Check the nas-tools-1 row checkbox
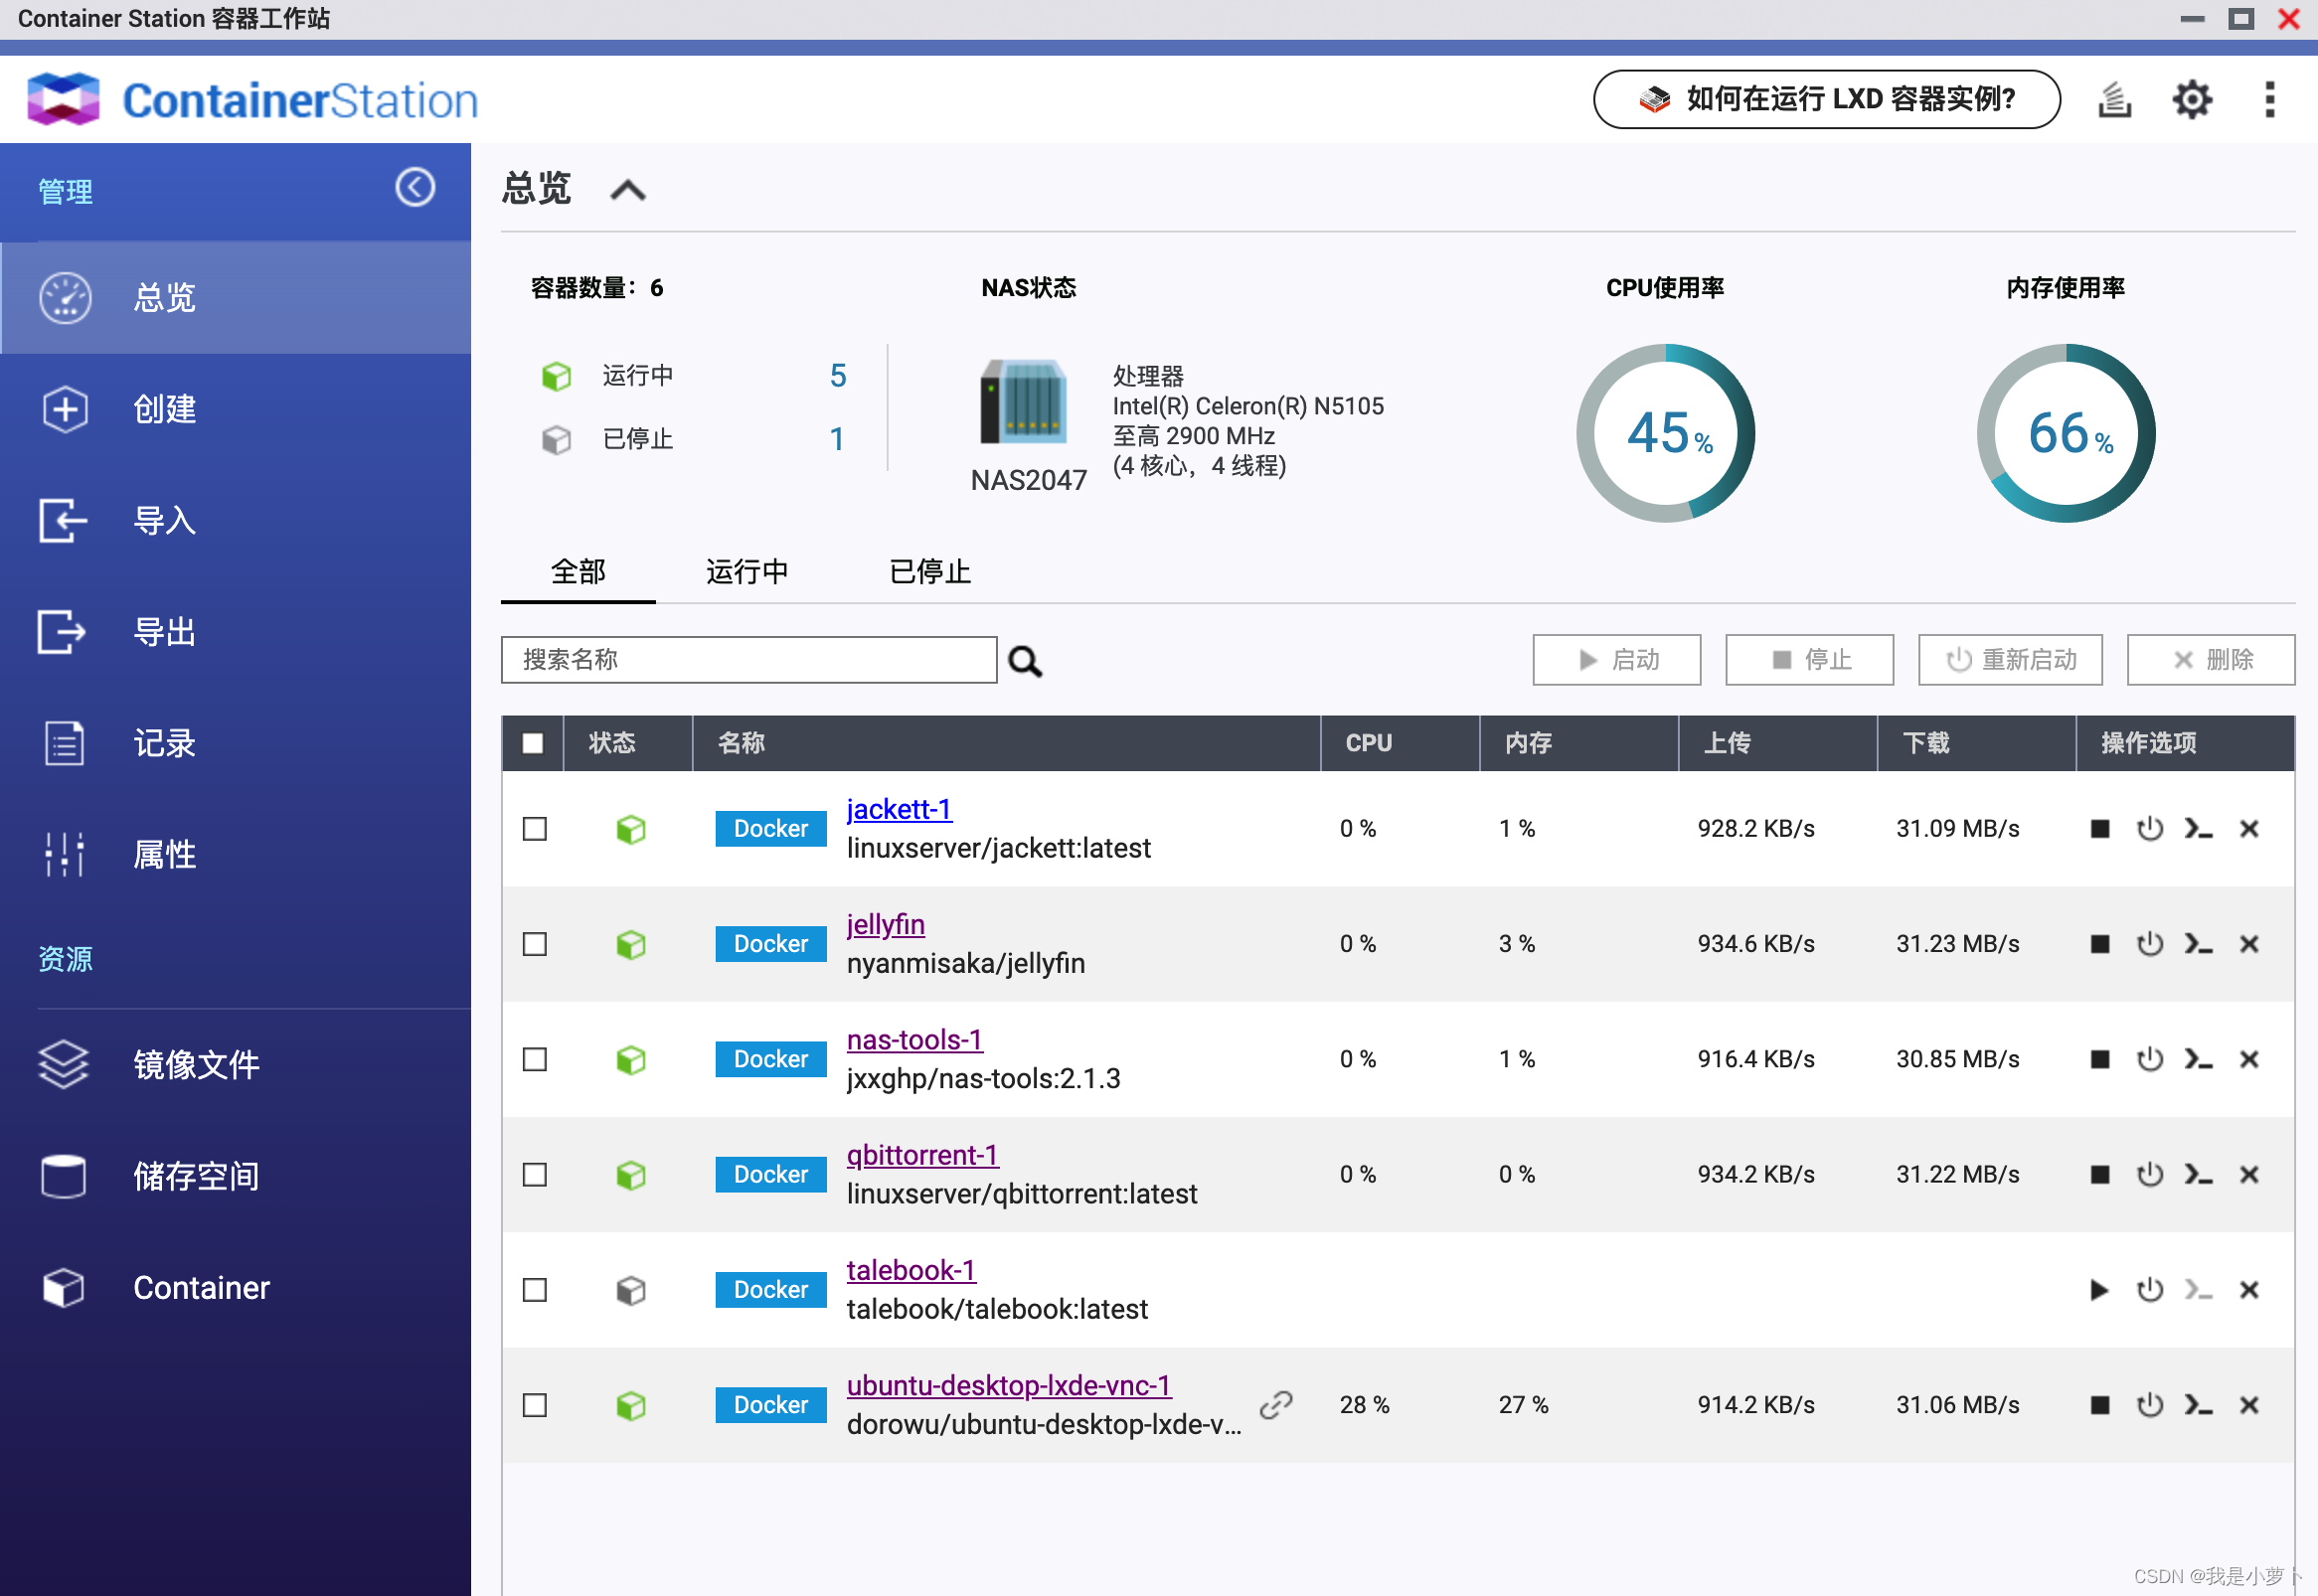 (535, 1059)
